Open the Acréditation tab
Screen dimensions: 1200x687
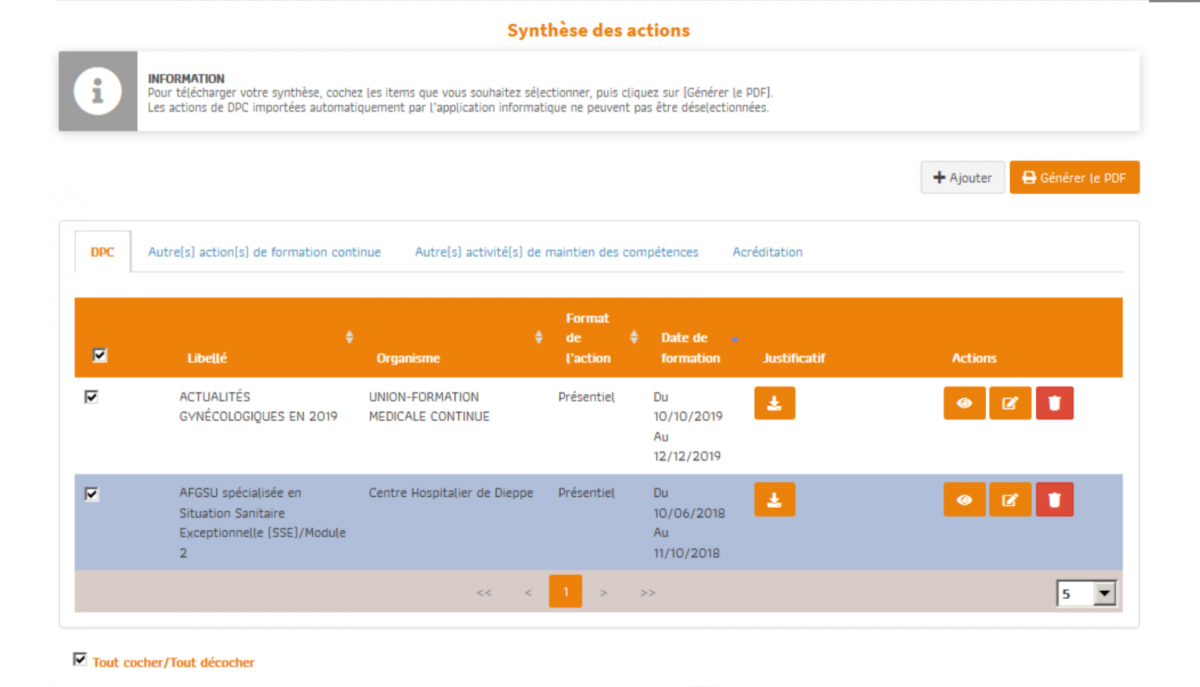click(x=767, y=252)
